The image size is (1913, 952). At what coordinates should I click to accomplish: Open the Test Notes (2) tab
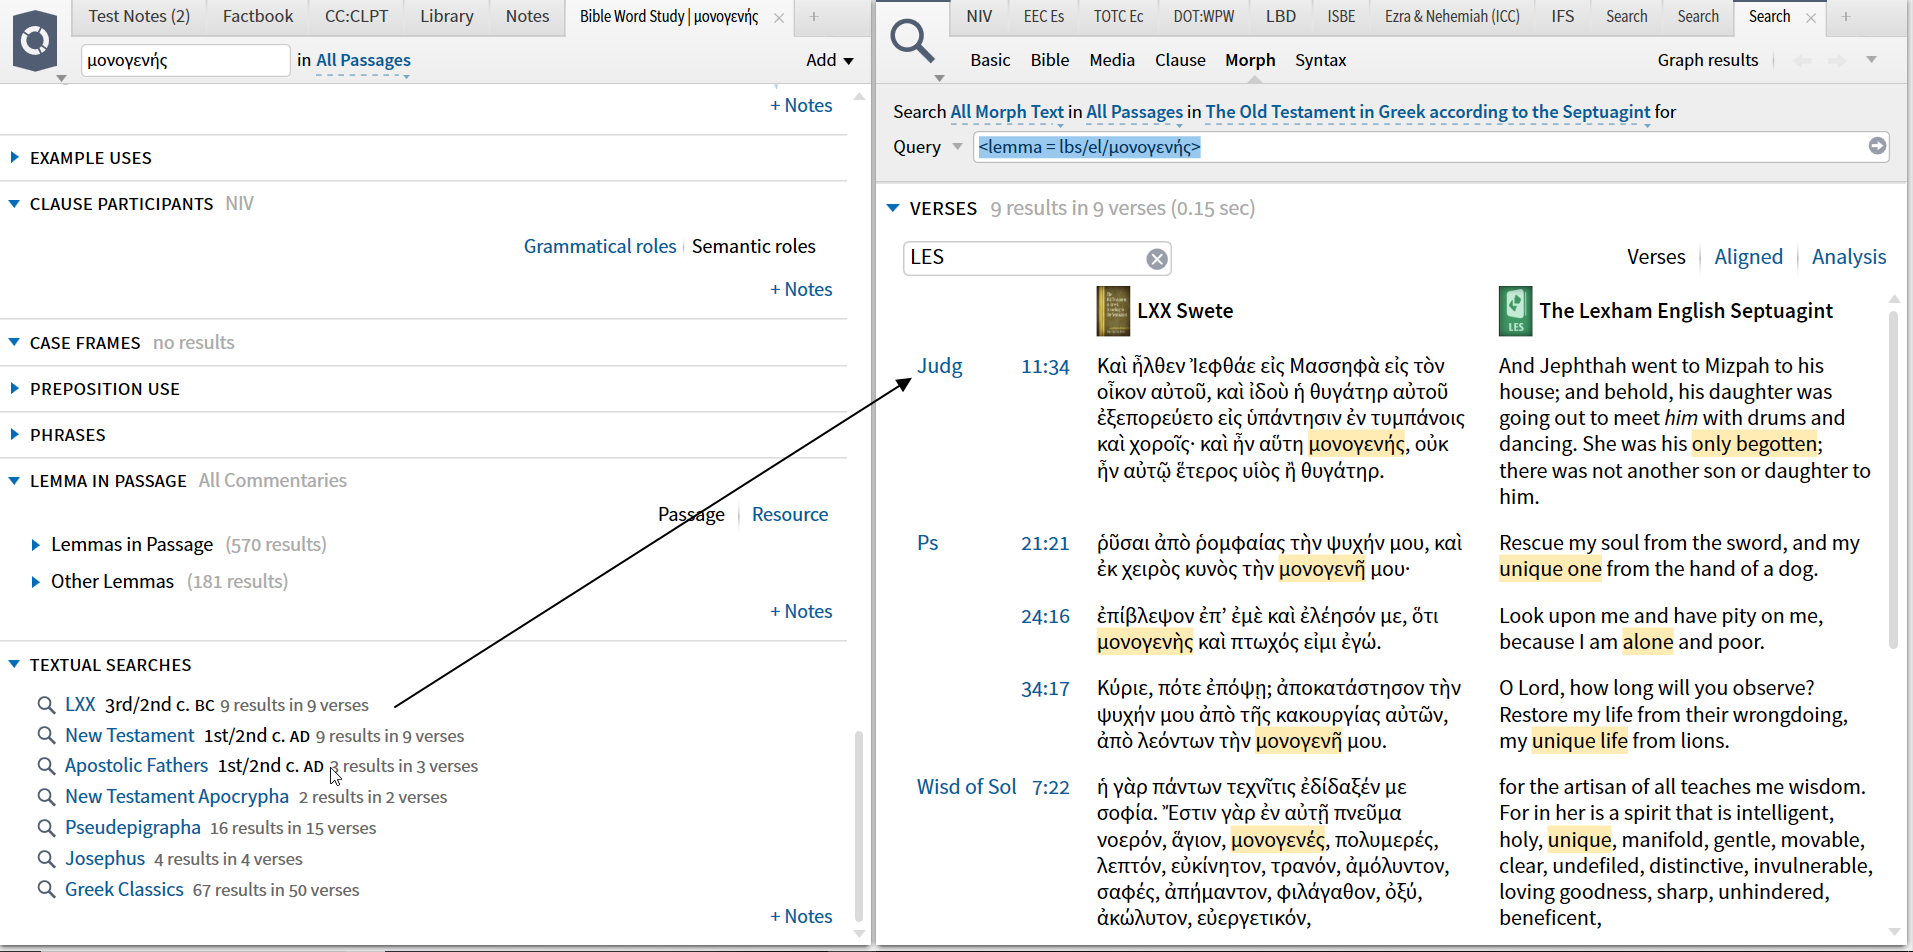coord(139,17)
